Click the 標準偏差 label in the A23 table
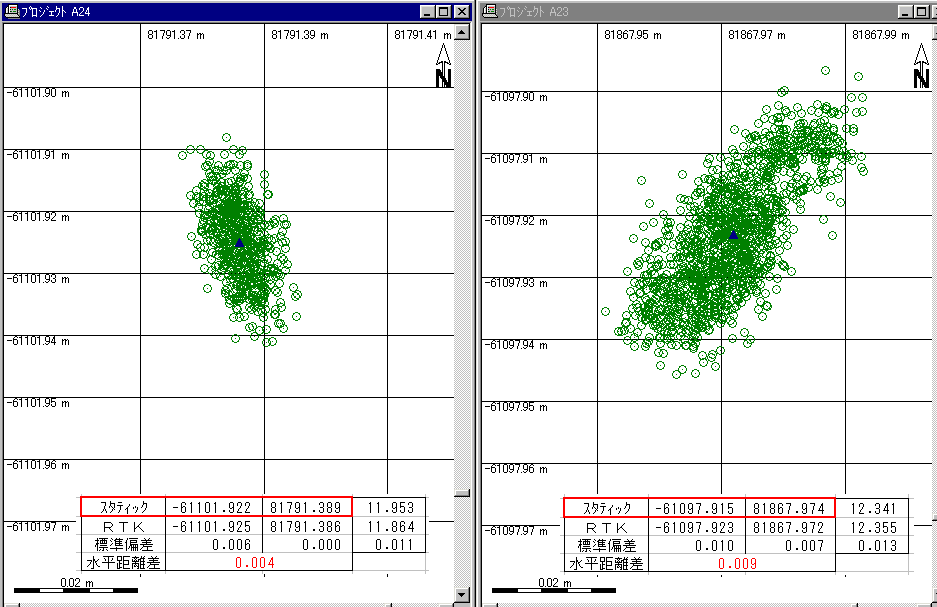The image size is (937, 607). (x=607, y=545)
